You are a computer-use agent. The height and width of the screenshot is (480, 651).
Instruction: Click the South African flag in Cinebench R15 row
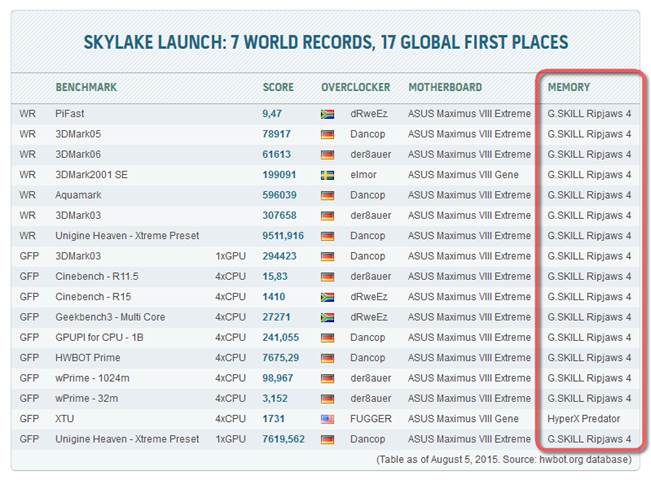coord(327,297)
